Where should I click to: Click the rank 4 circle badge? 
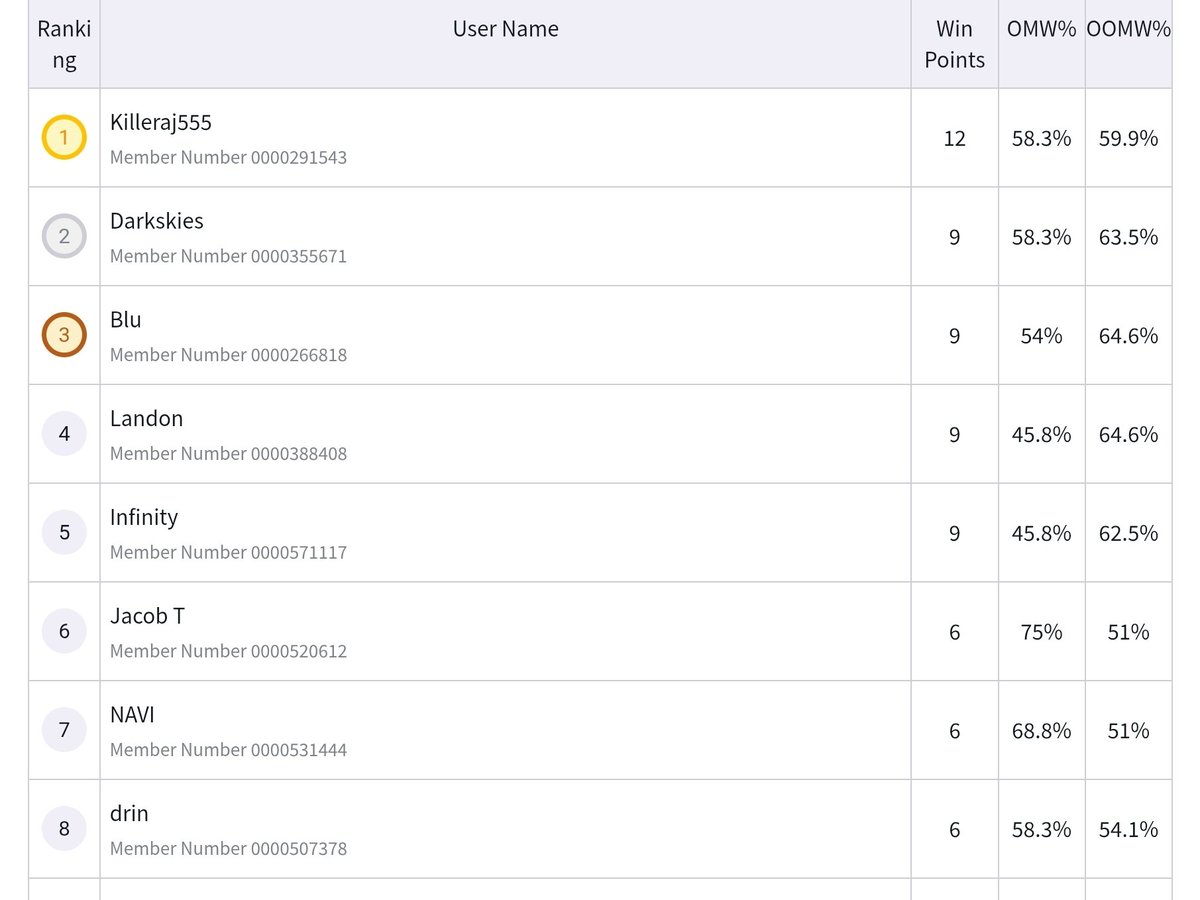[x=64, y=434]
